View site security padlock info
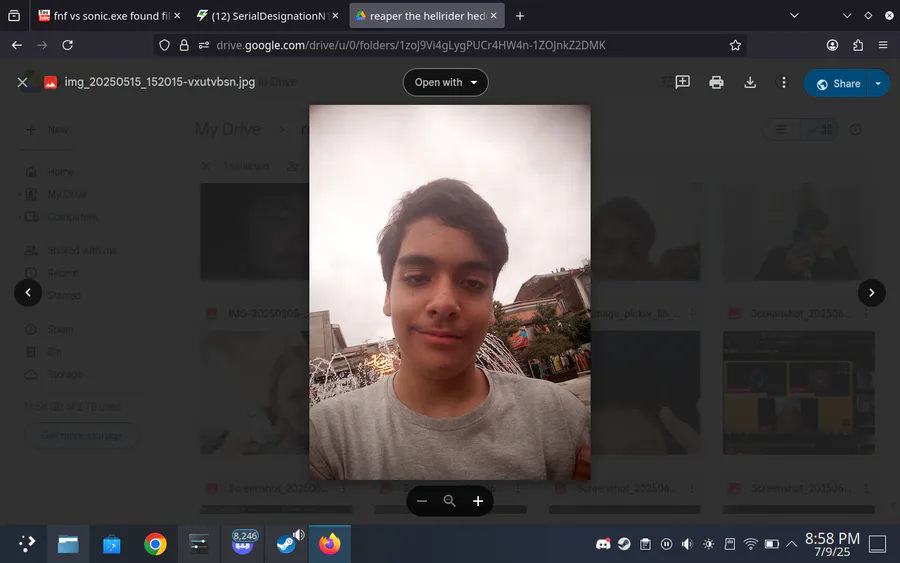Viewport: 900px width, 563px height. pyautogui.click(x=184, y=45)
